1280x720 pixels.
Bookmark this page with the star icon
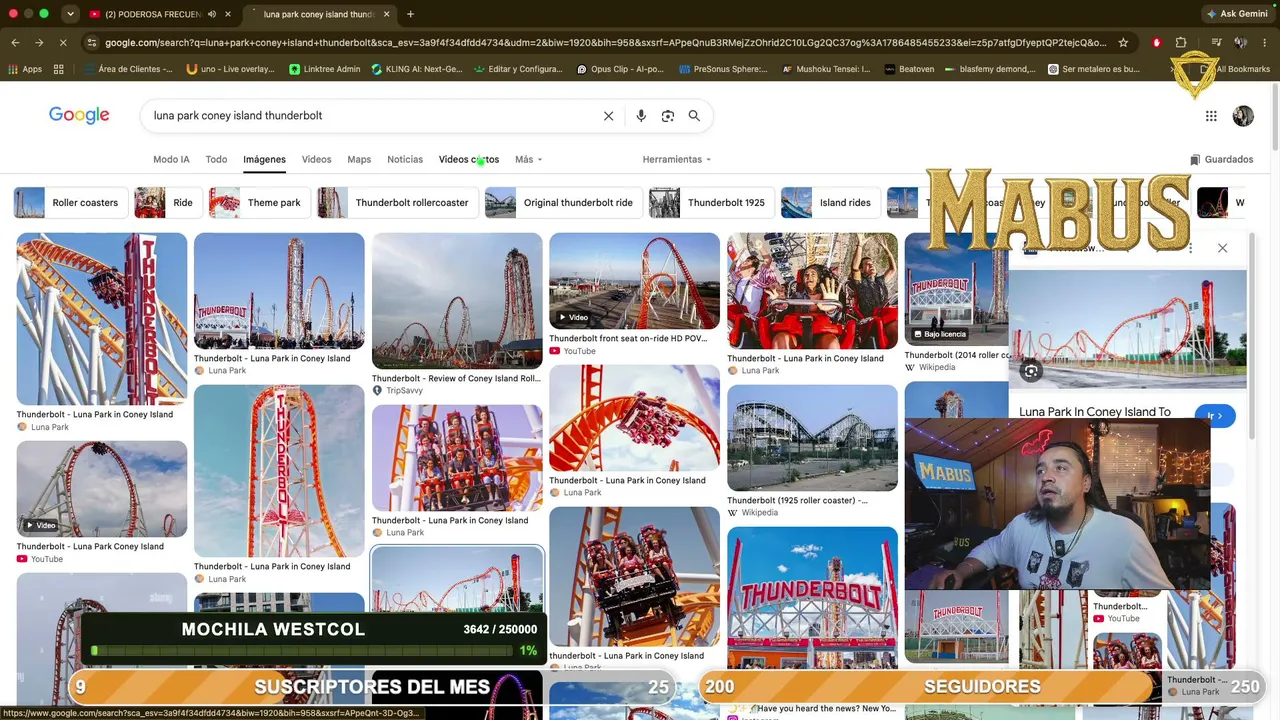(x=1123, y=43)
